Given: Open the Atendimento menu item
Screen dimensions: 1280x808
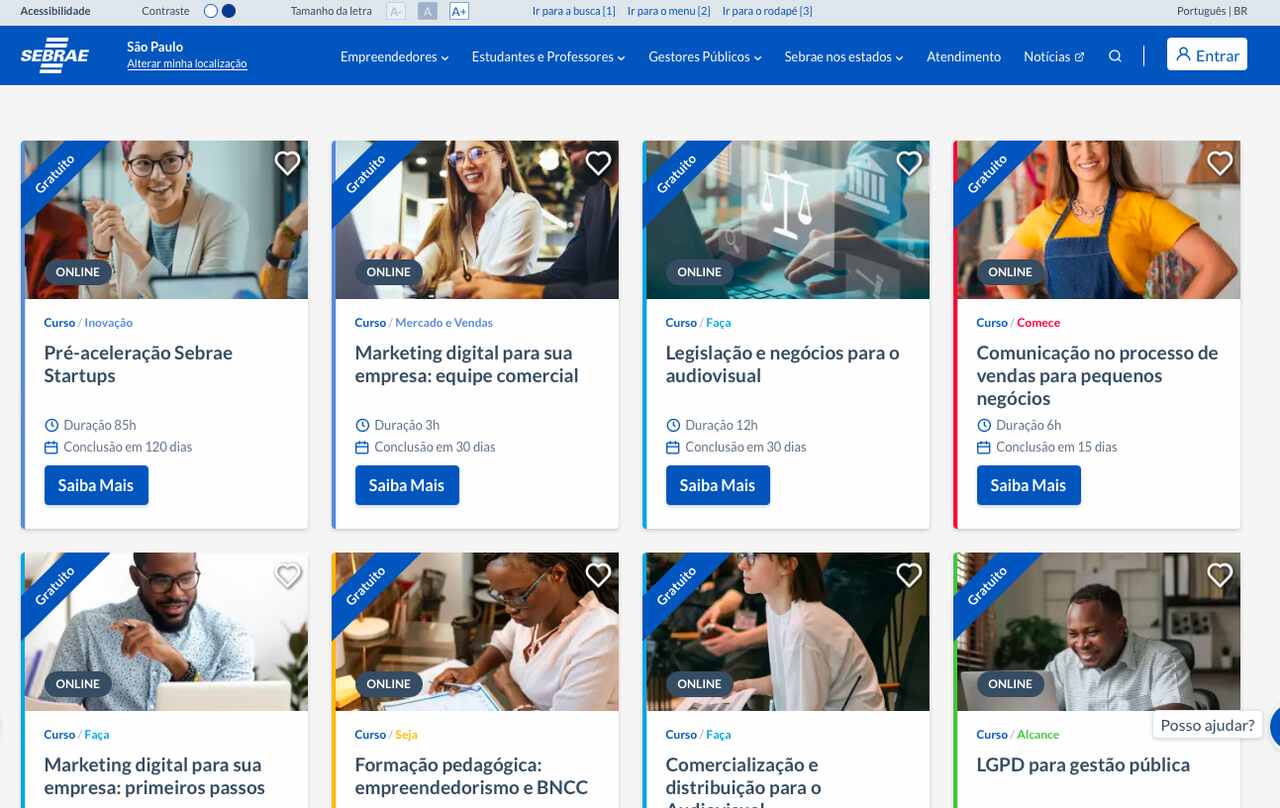Looking at the screenshot, I should click(963, 57).
